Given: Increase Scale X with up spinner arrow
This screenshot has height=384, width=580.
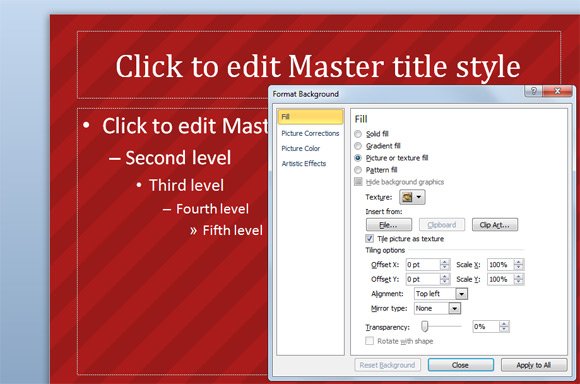Looking at the screenshot, I should (519, 262).
